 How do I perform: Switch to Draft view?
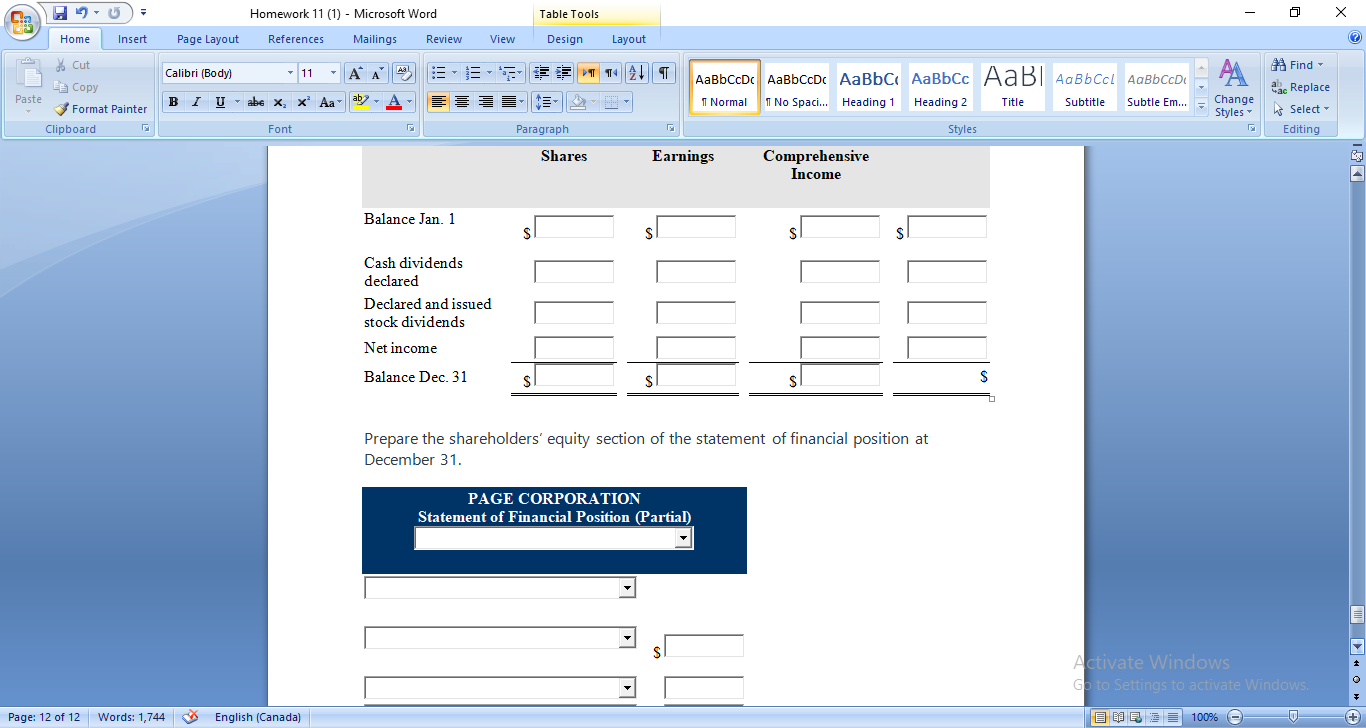(1172, 717)
